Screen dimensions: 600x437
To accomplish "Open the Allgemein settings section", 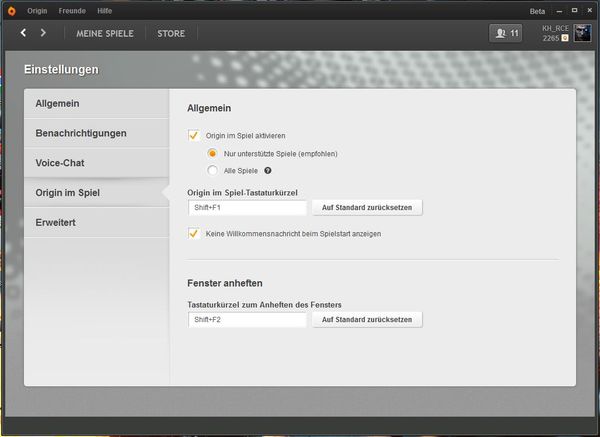I will (x=96, y=104).
